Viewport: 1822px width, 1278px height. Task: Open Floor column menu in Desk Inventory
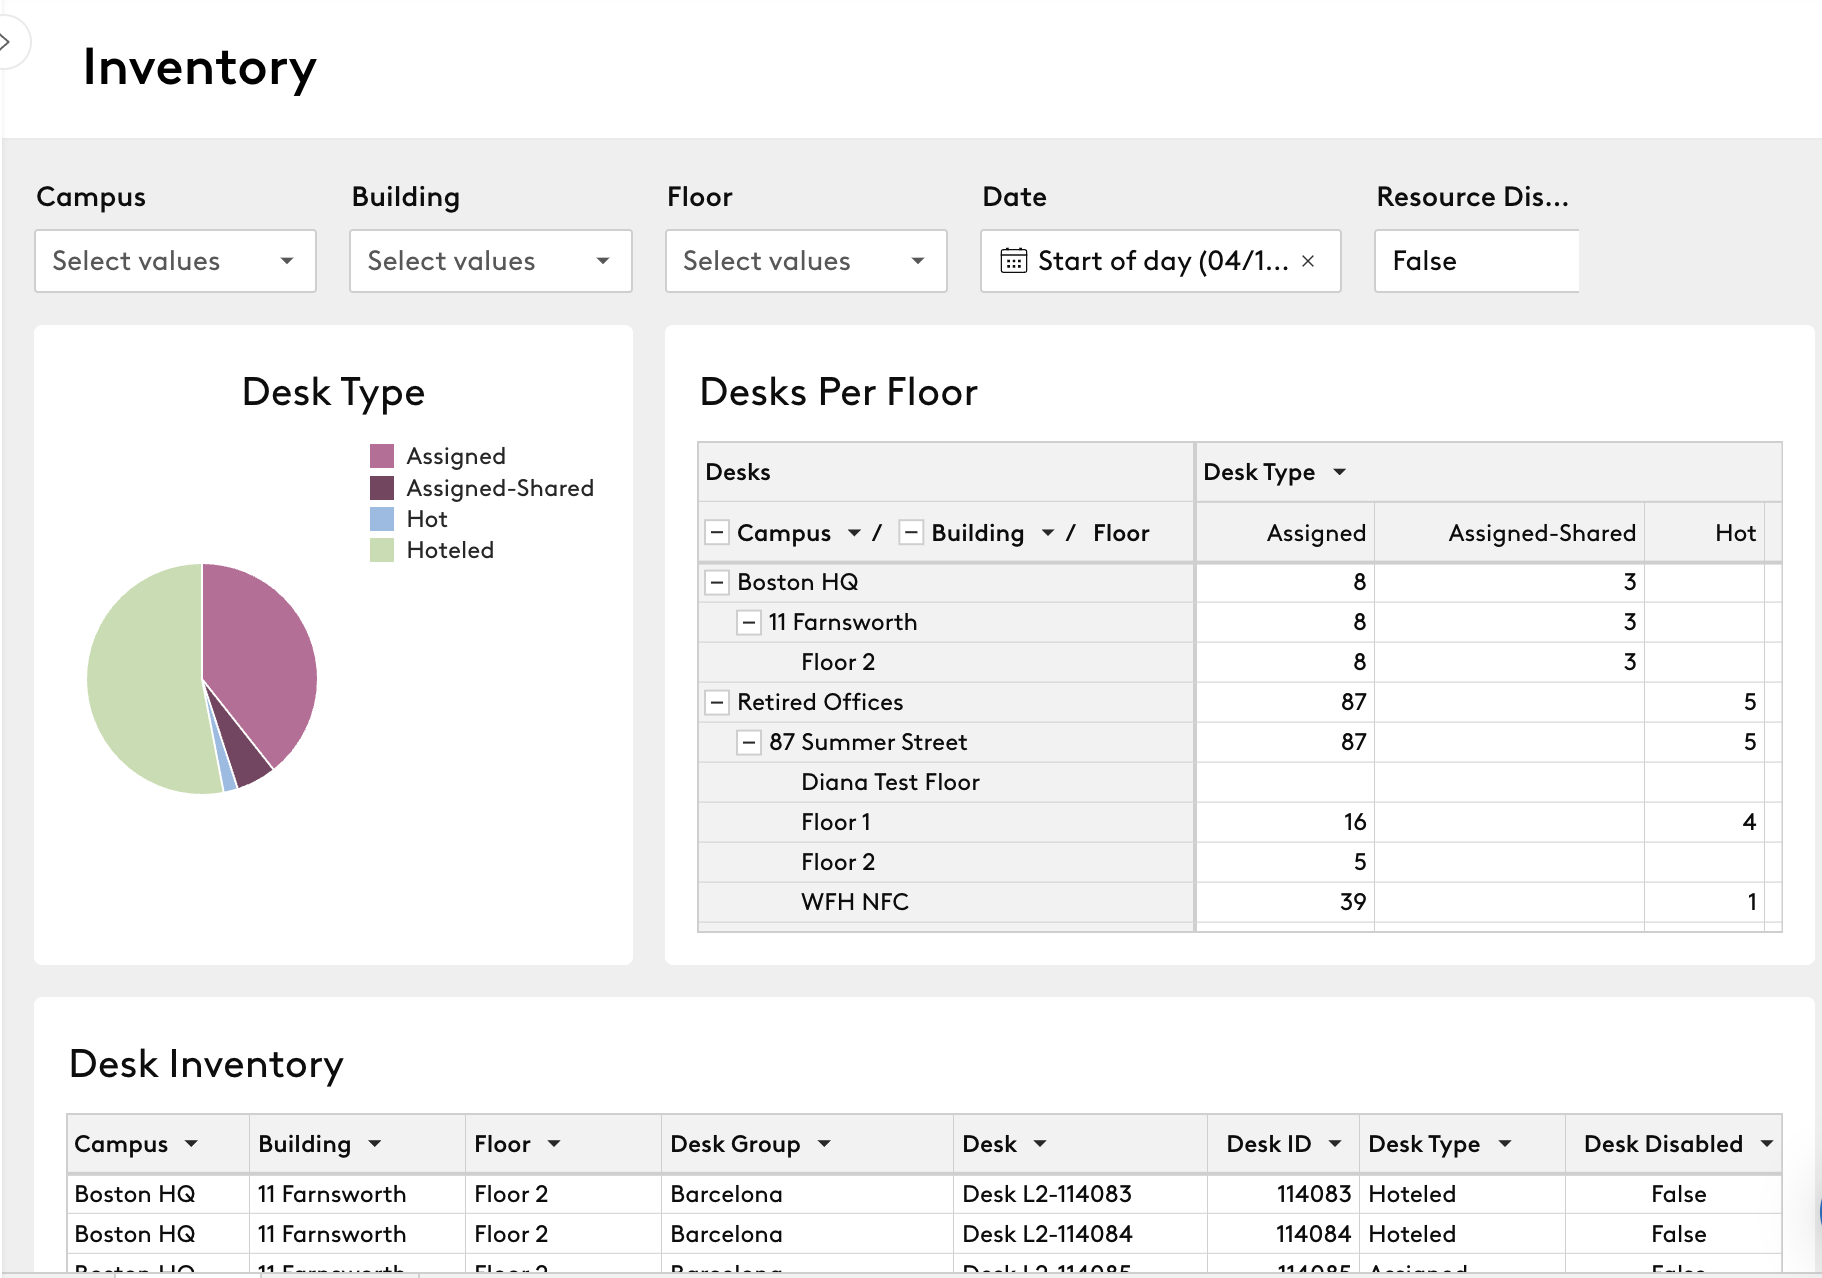click(554, 1144)
